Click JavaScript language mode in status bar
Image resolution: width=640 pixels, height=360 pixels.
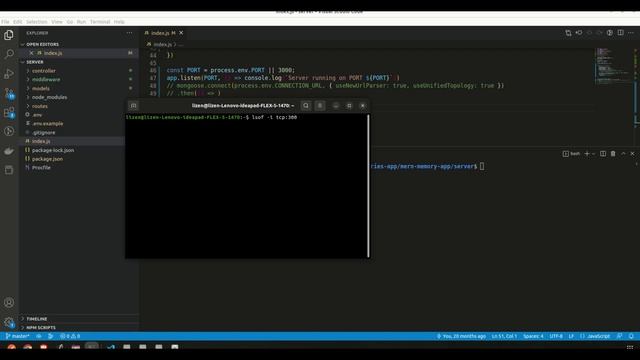coord(598,336)
